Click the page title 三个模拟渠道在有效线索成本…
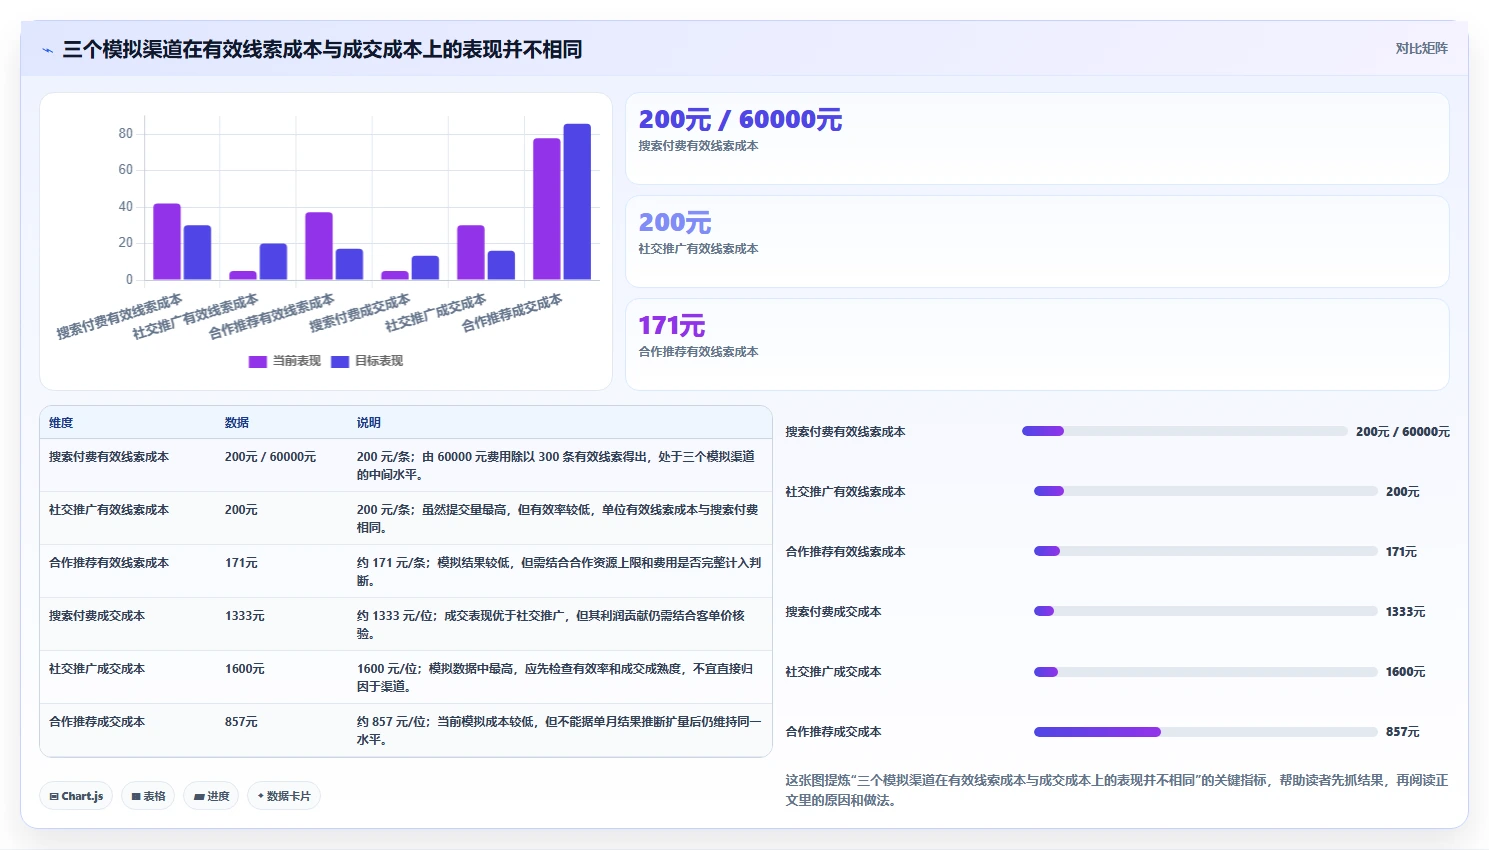1489x850 pixels. tap(322, 50)
